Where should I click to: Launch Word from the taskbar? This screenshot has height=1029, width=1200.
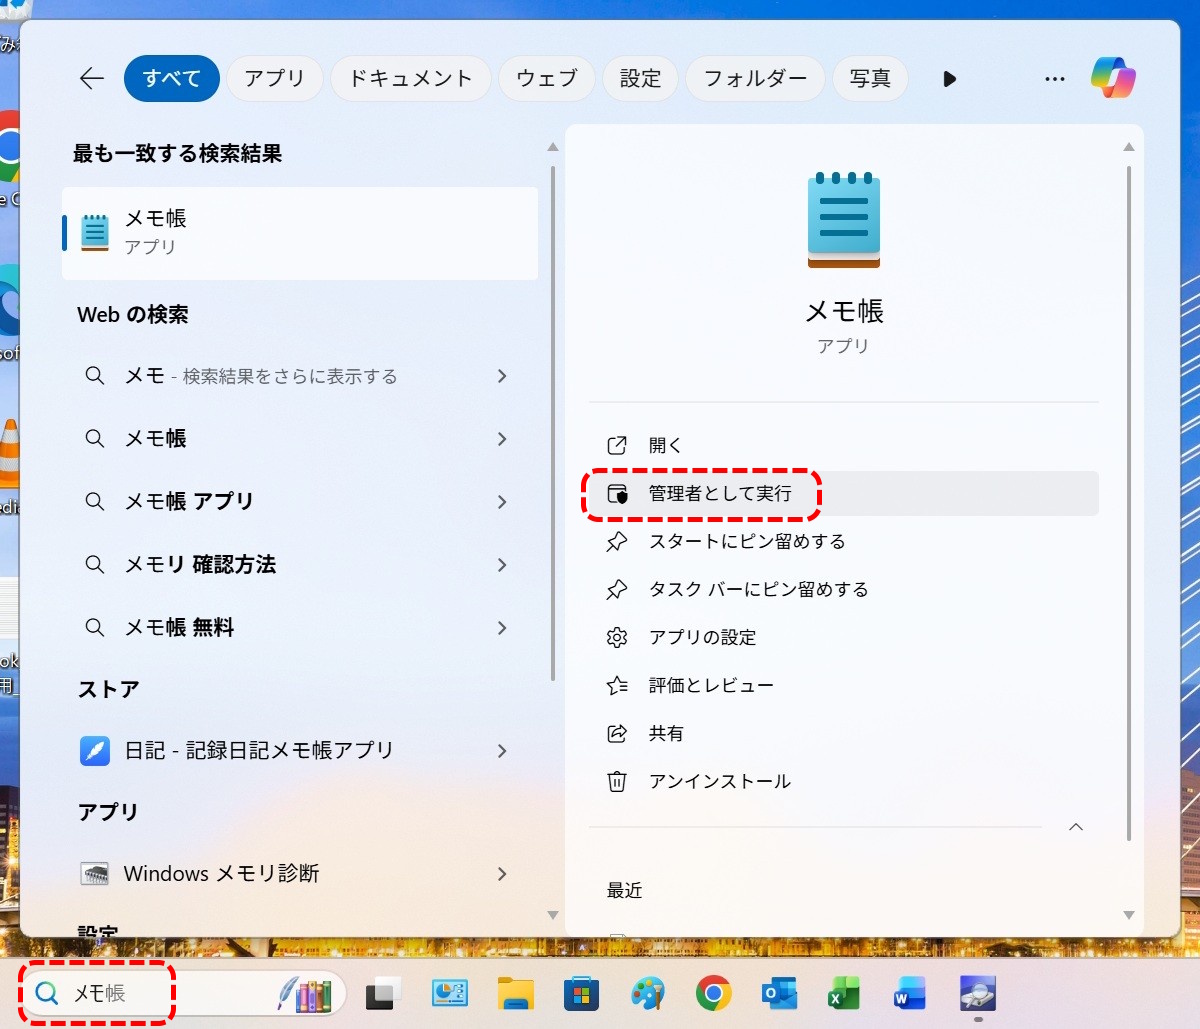tap(908, 994)
